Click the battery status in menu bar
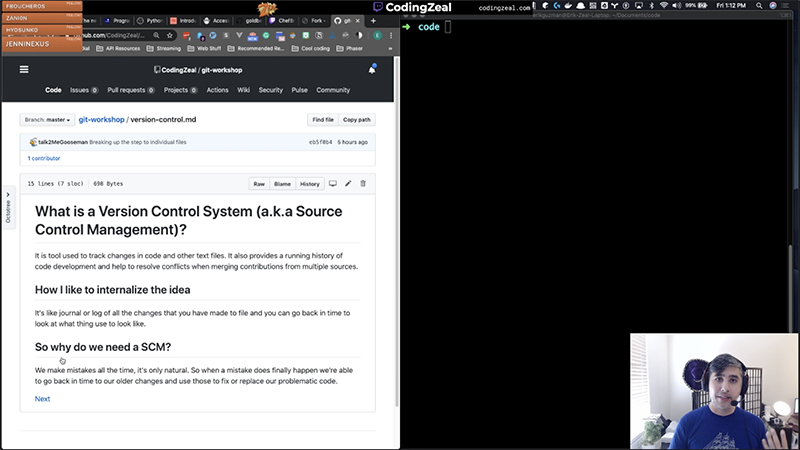This screenshot has height=450, width=800. coord(696,6)
